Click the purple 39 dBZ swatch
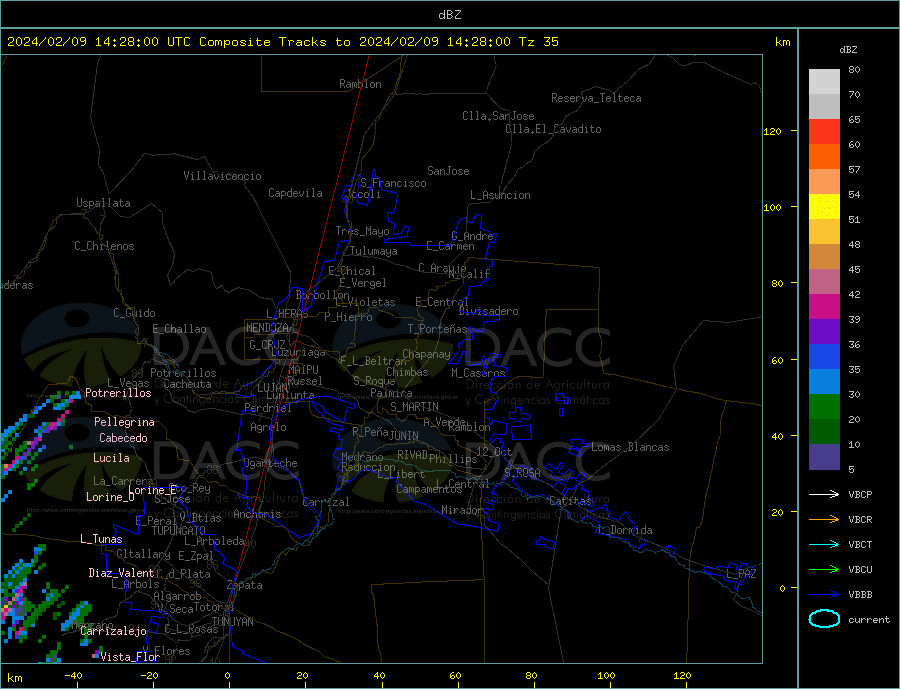 point(824,331)
